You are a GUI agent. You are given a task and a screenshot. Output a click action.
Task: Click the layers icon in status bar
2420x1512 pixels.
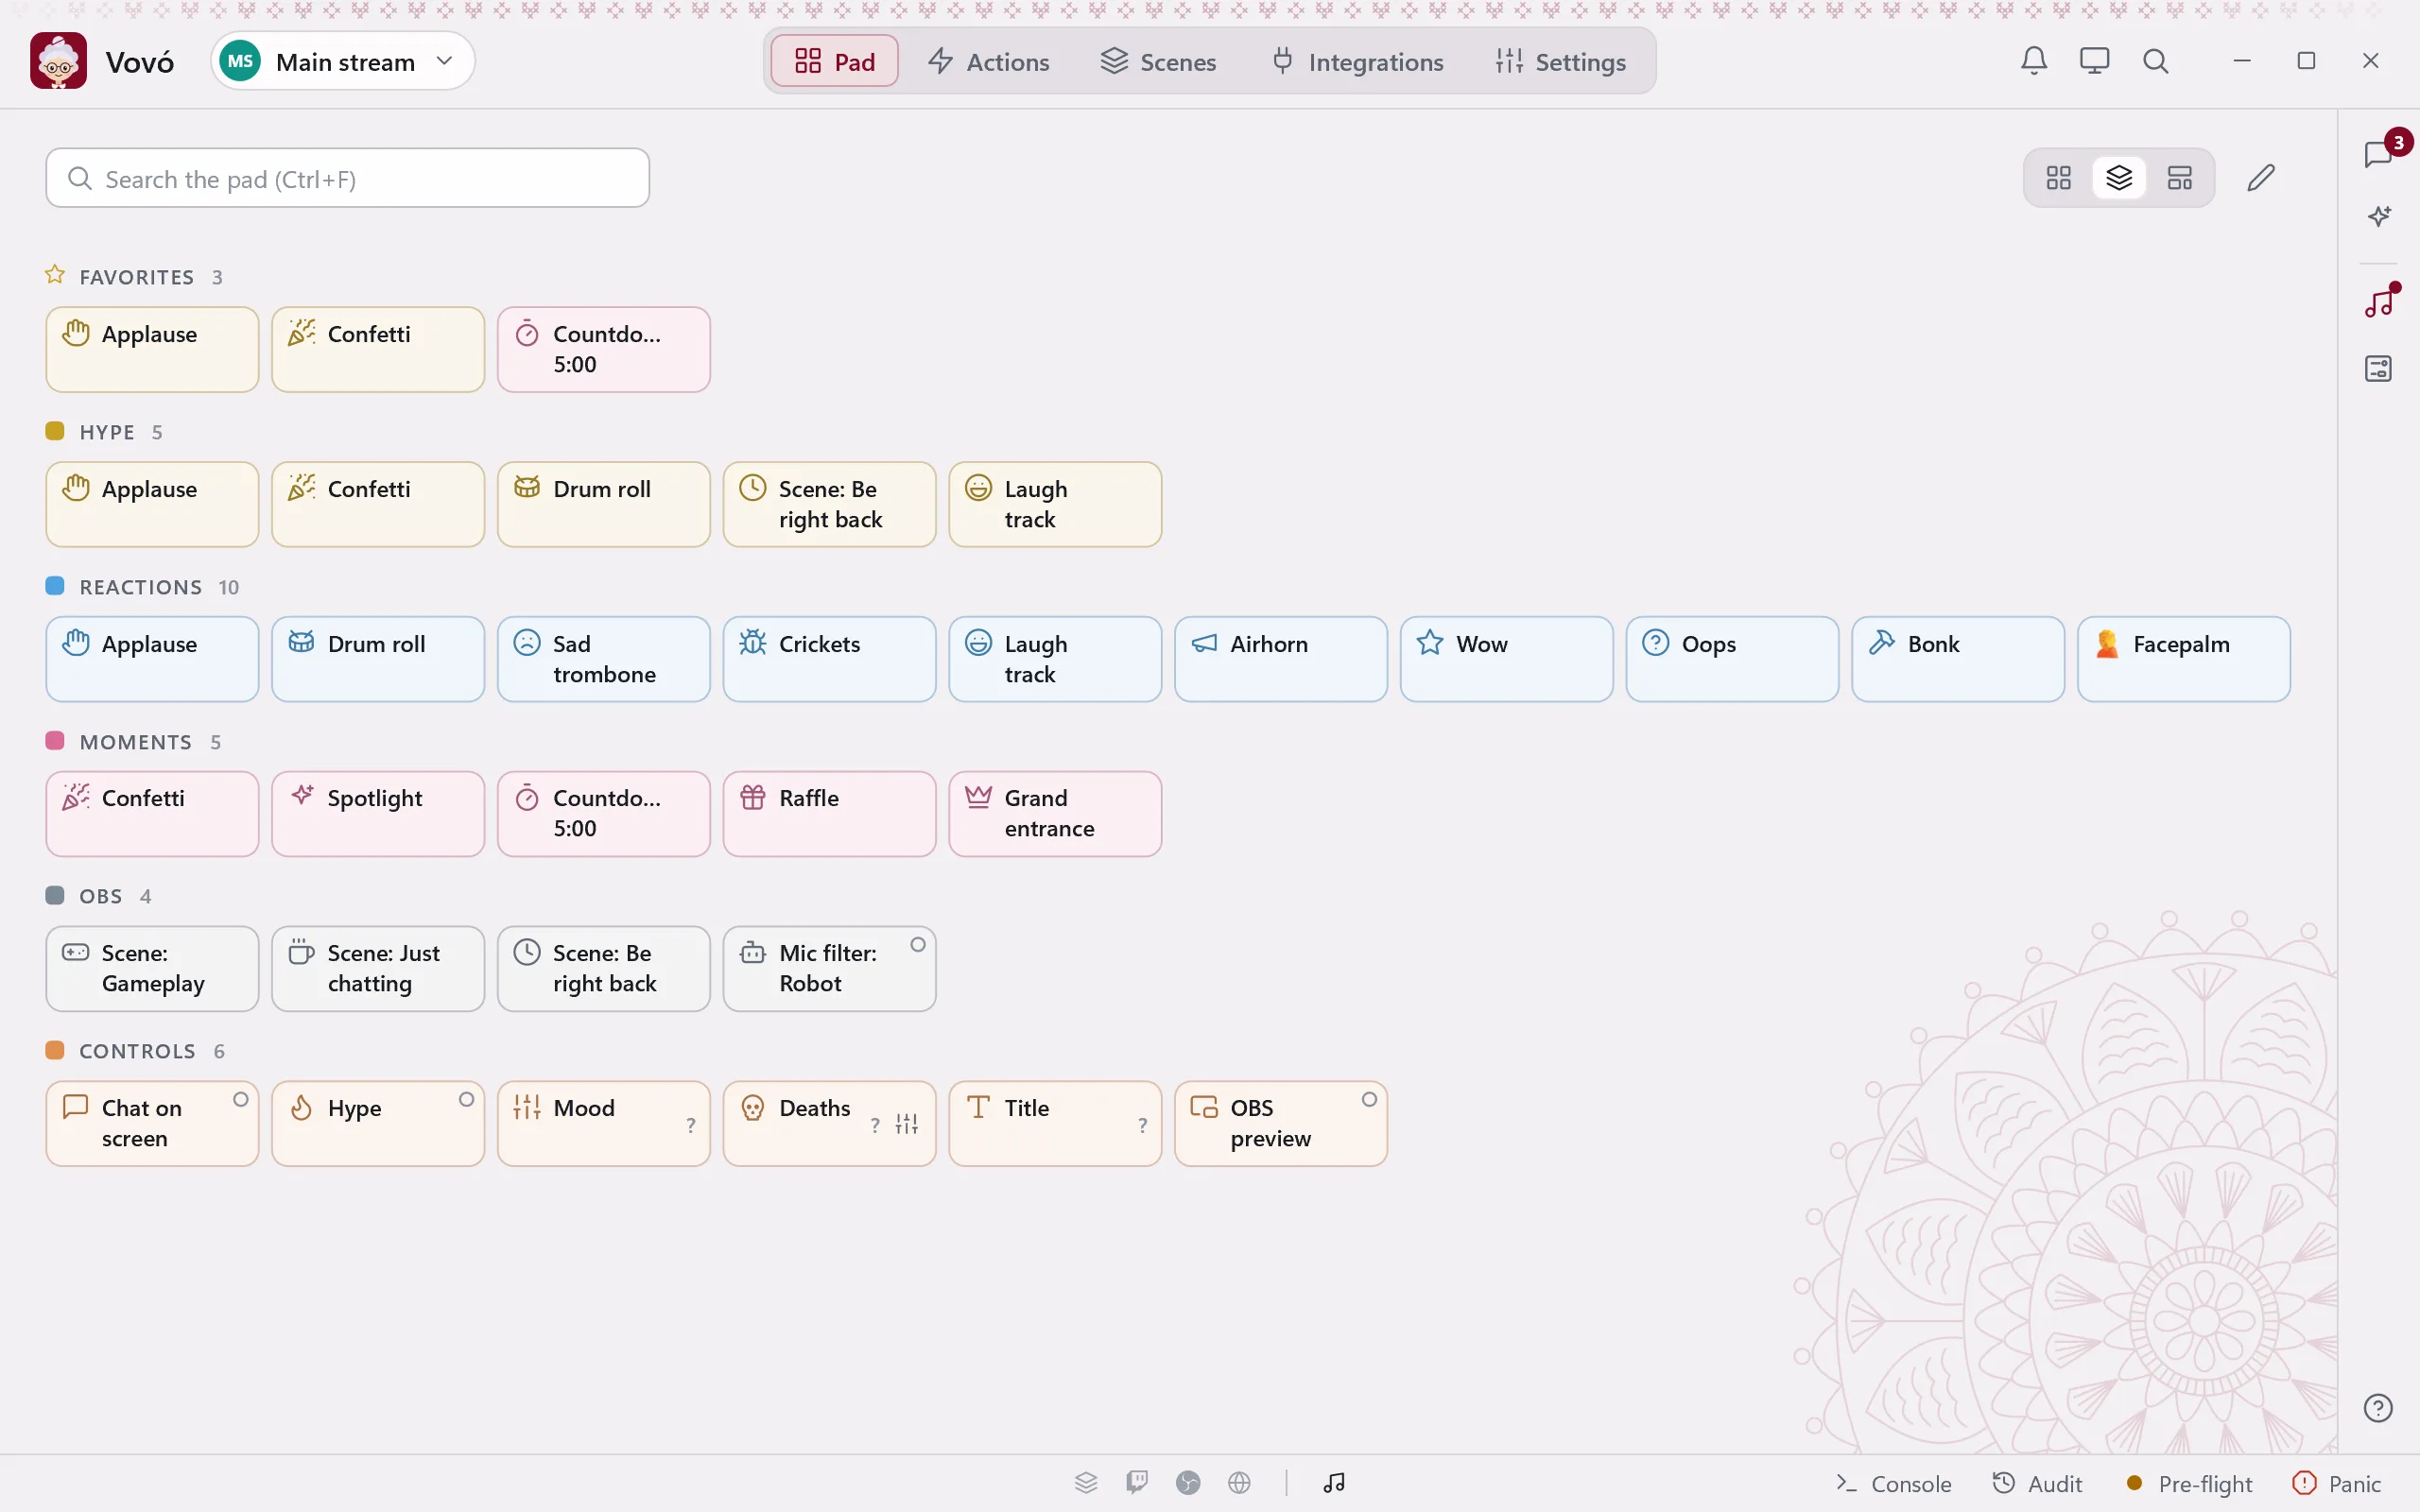point(1086,1482)
